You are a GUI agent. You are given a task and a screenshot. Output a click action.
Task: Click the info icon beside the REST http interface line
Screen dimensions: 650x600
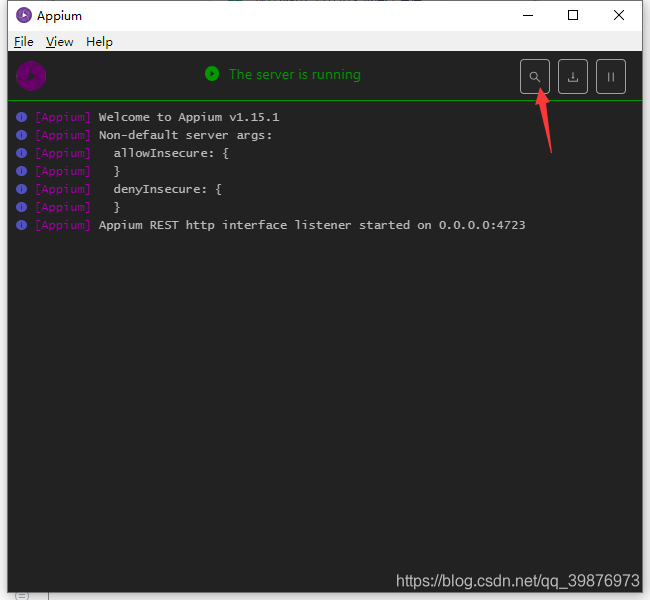point(22,225)
